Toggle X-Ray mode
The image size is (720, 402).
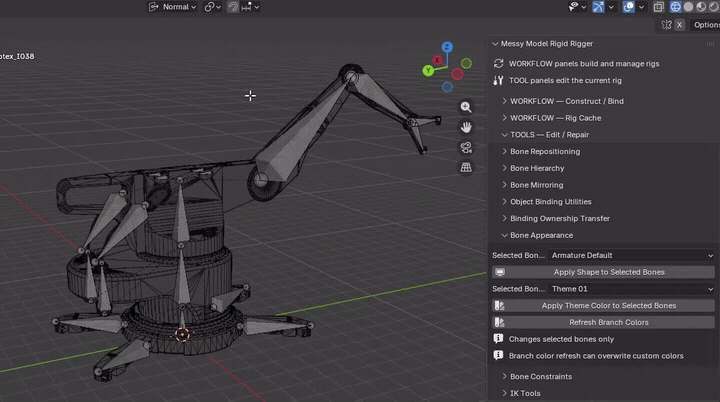pos(658,7)
